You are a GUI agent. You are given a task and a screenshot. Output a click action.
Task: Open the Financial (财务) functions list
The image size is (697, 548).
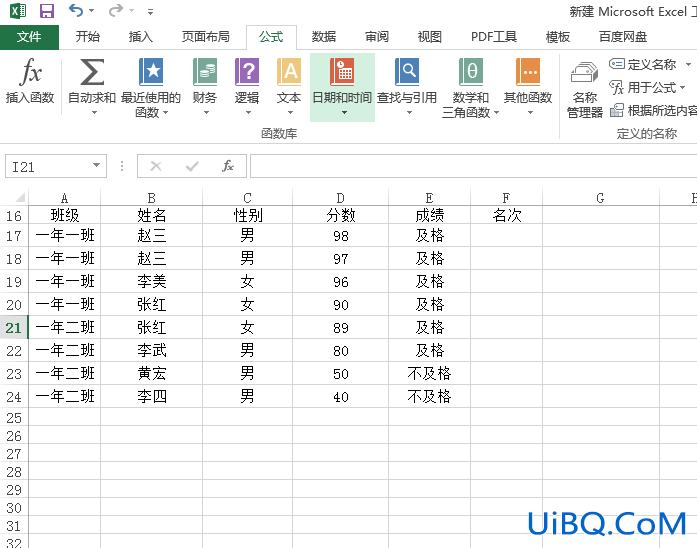(204, 86)
